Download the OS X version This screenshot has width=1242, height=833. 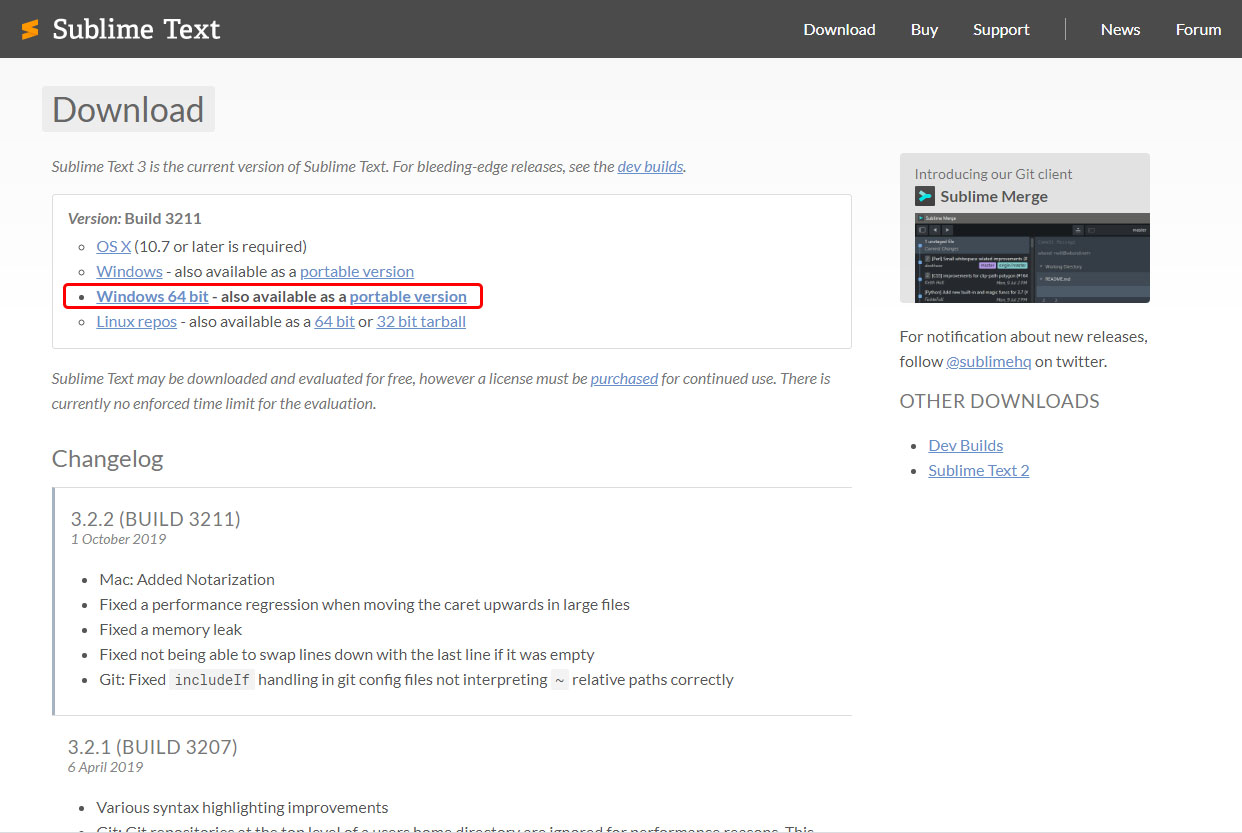click(x=113, y=246)
